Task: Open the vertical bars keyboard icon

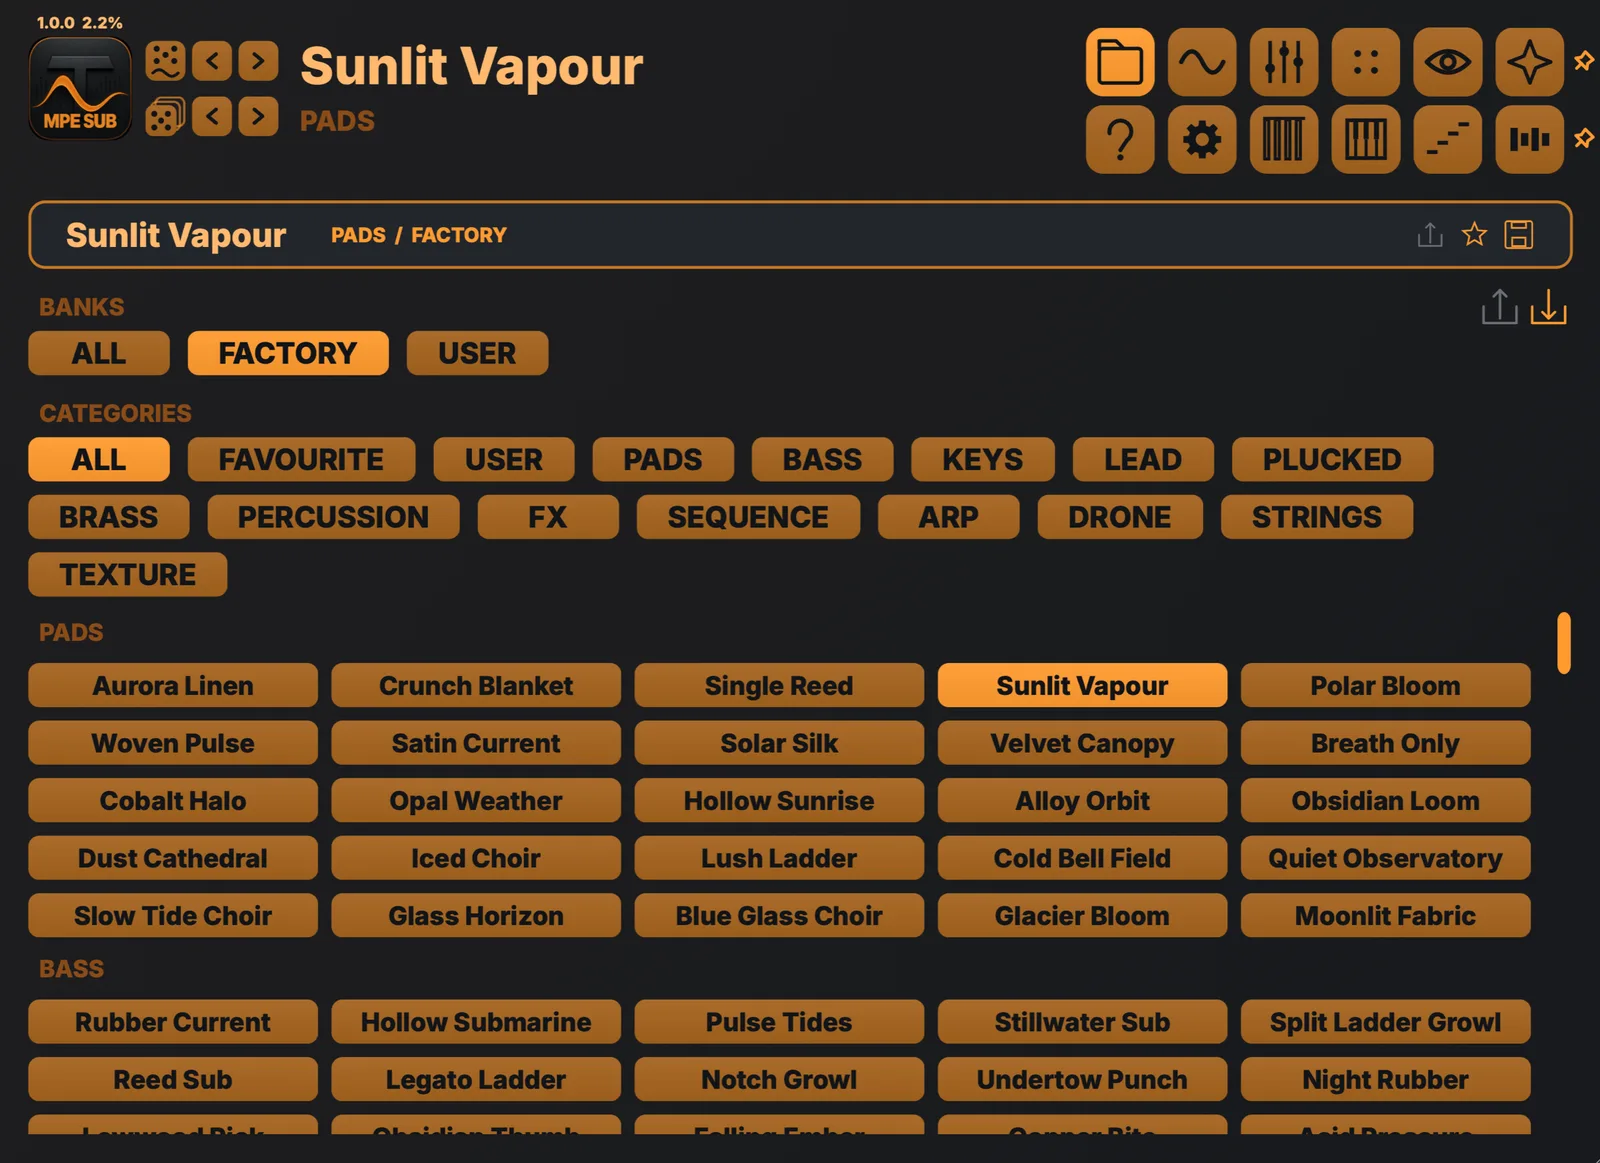Action: coord(1284,139)
